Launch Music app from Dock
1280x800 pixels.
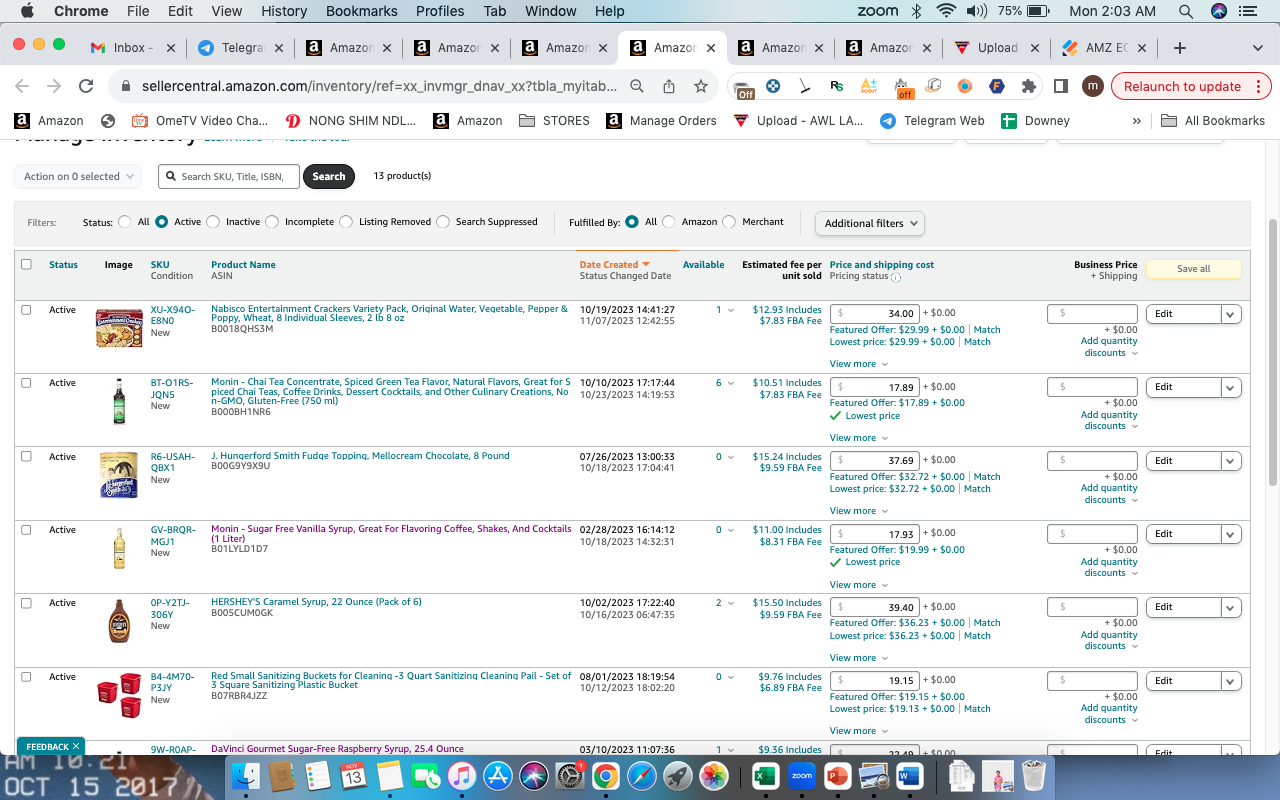[x=460, y=775]
